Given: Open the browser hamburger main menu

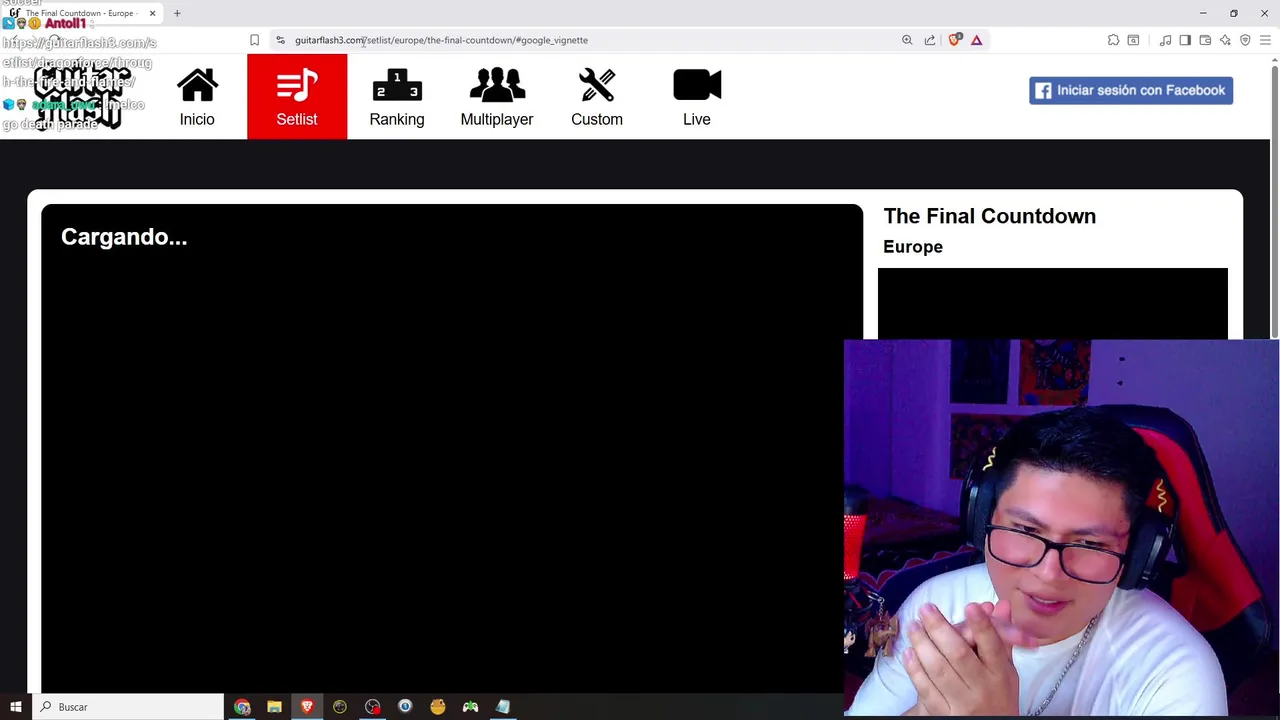Looking at the screenshot, I should (x=1265, y=40).
